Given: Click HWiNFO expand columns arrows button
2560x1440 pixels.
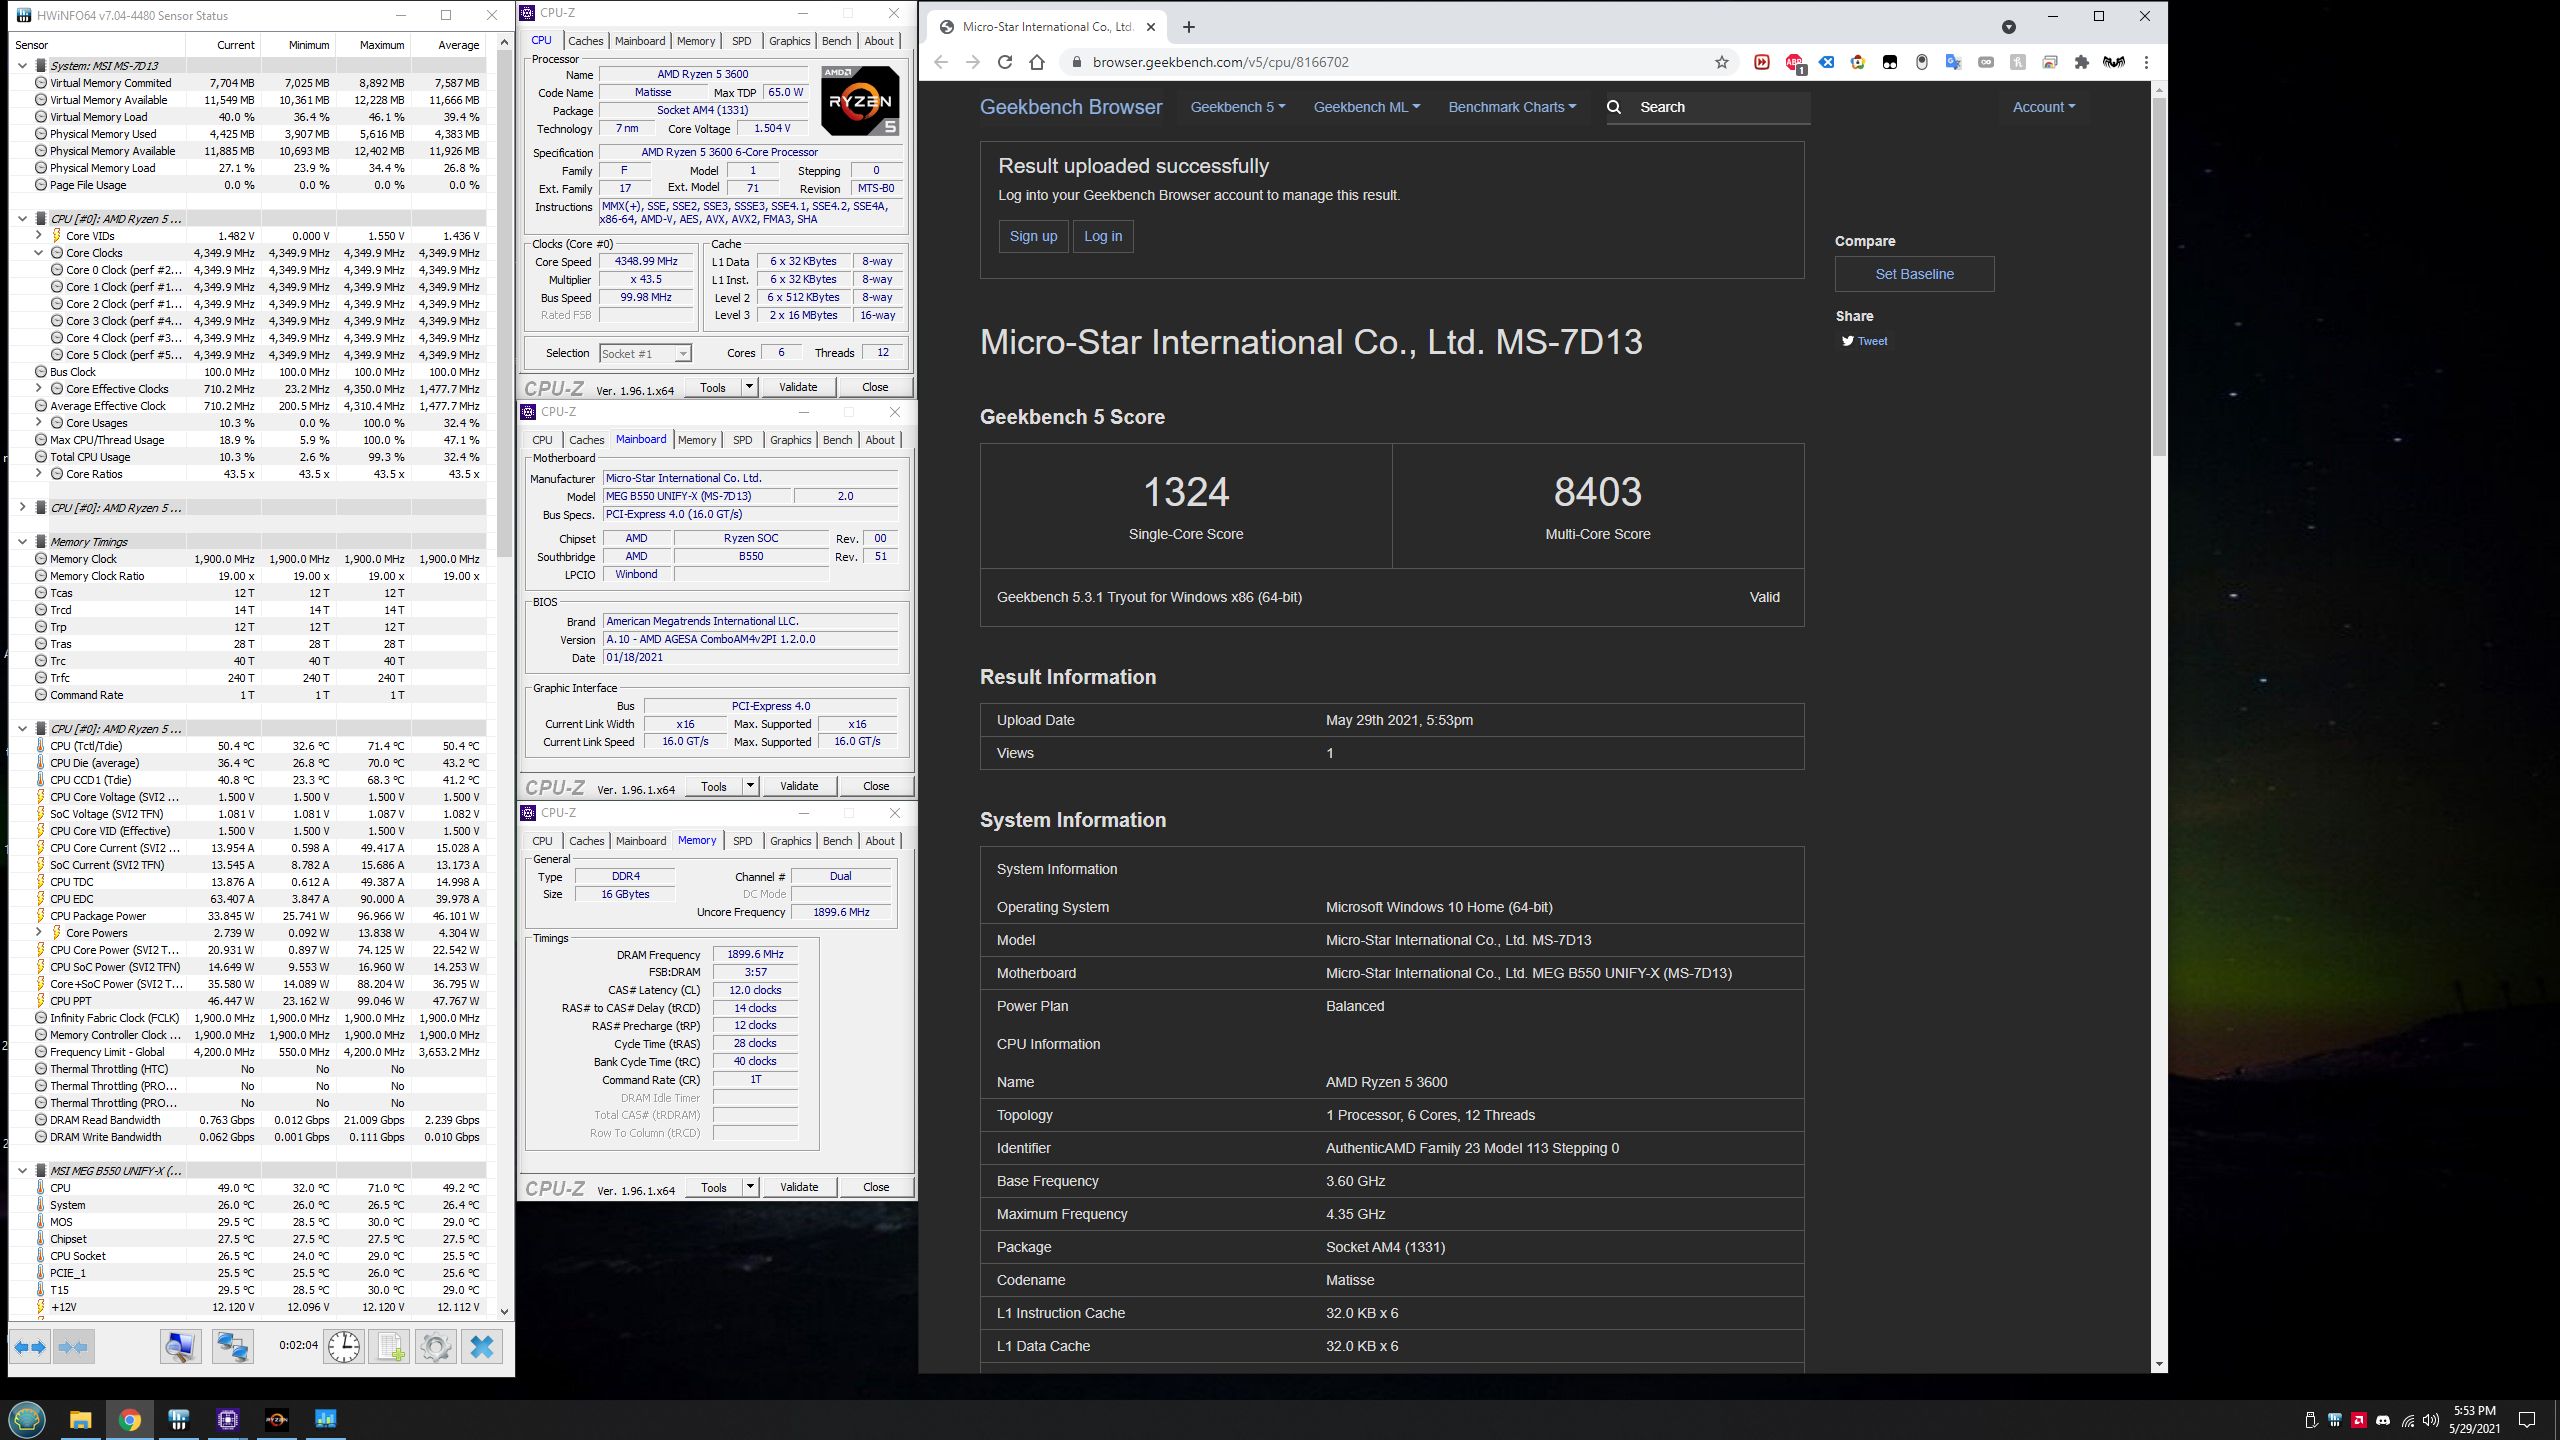Looking at the screenshot, I should point(30,1347).
